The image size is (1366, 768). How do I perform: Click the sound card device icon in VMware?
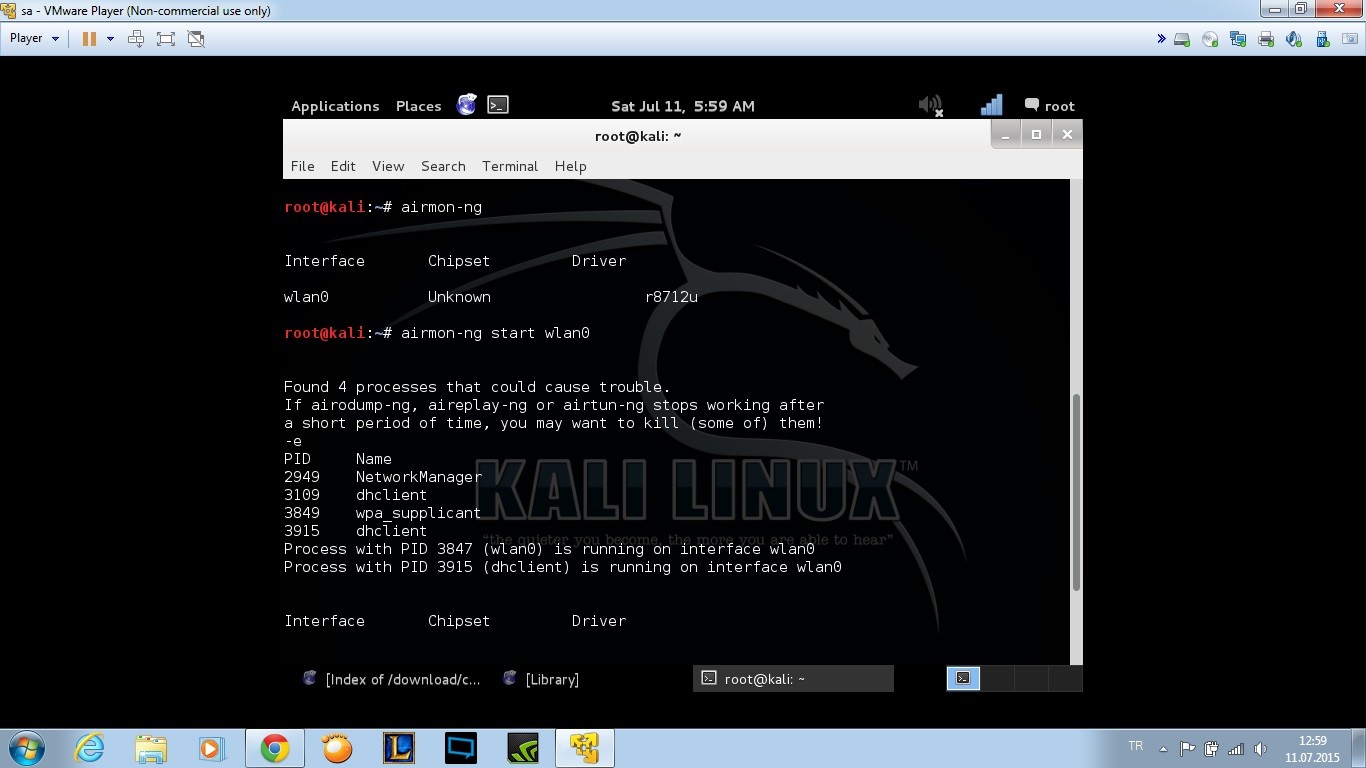pos(1294,39)
